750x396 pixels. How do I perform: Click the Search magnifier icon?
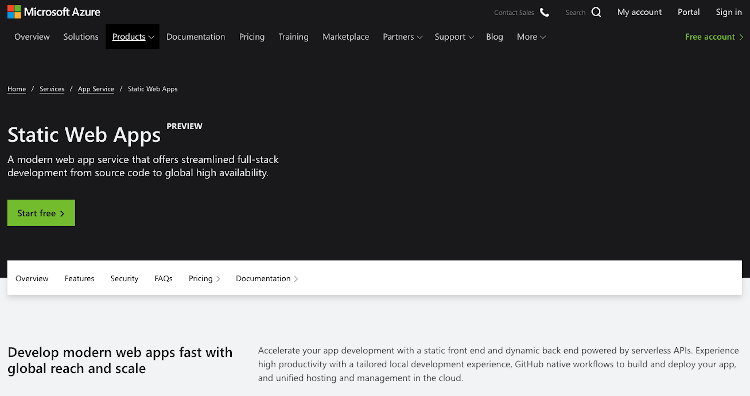point(596,12)
